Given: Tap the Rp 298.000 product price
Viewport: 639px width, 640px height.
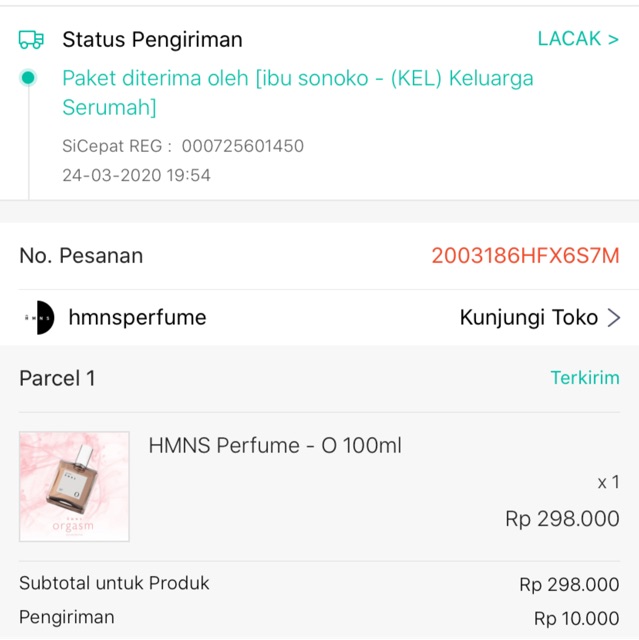Looking at the screenshot, I should coord(562,519).
